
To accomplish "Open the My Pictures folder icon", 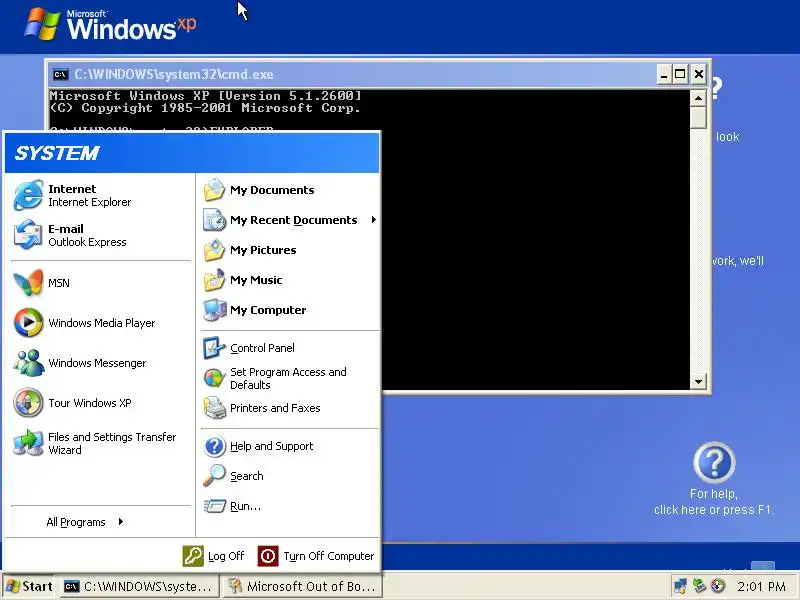I will click(214, 250).
